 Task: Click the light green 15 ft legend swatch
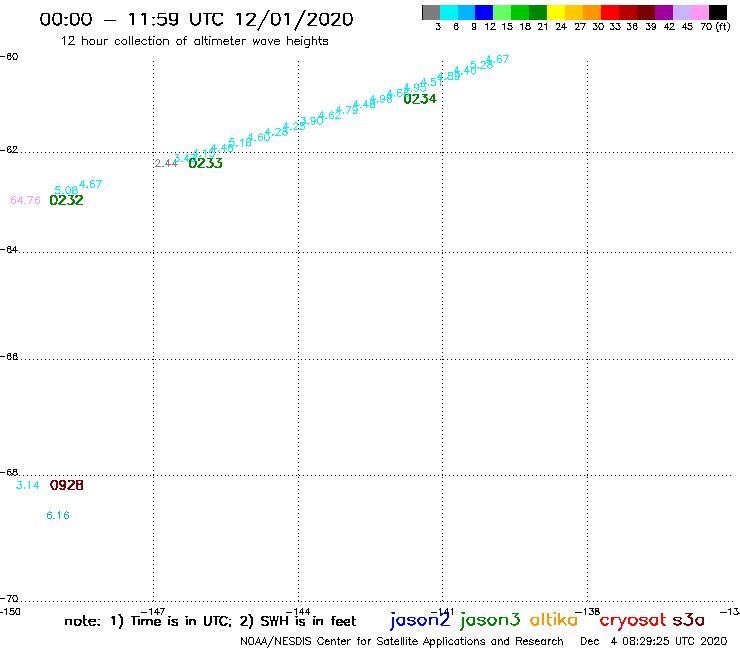coord(503,12)
